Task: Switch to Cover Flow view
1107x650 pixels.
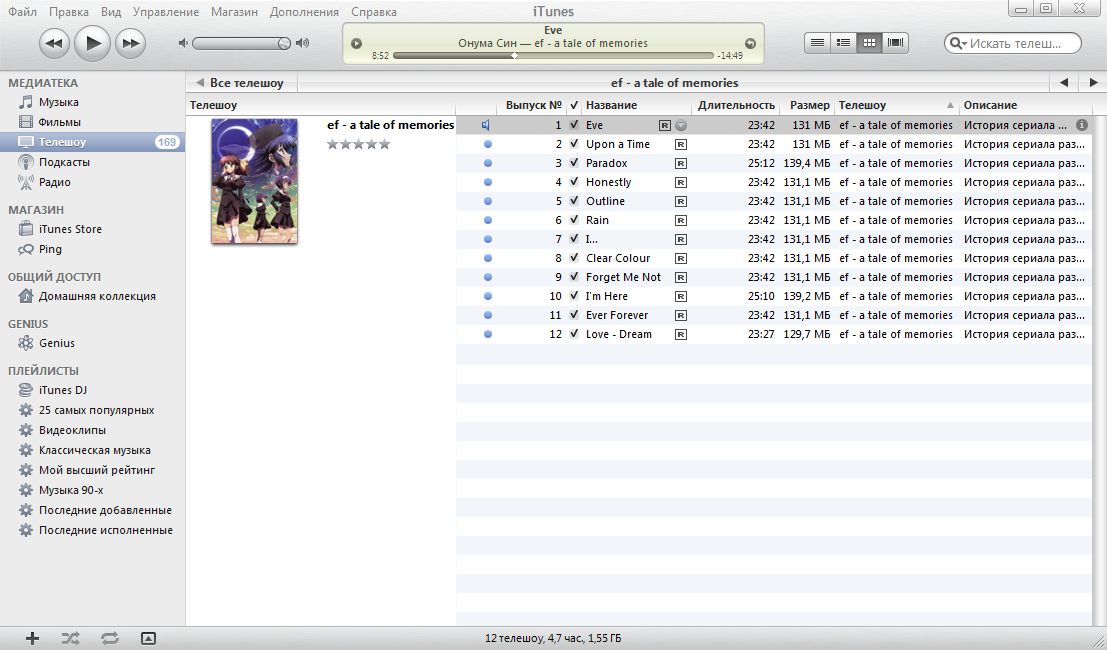Action: pyautogui.click(x=895, y=43)
